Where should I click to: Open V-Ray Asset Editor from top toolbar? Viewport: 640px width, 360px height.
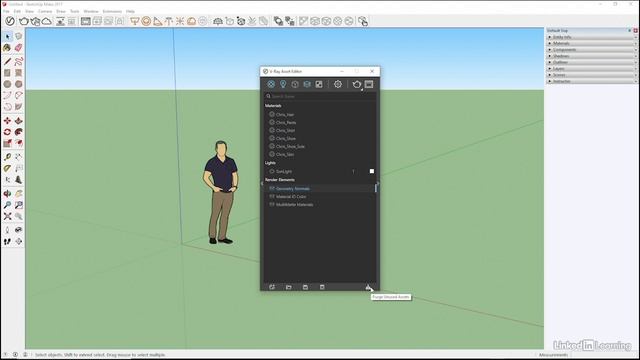coord(10,21)
